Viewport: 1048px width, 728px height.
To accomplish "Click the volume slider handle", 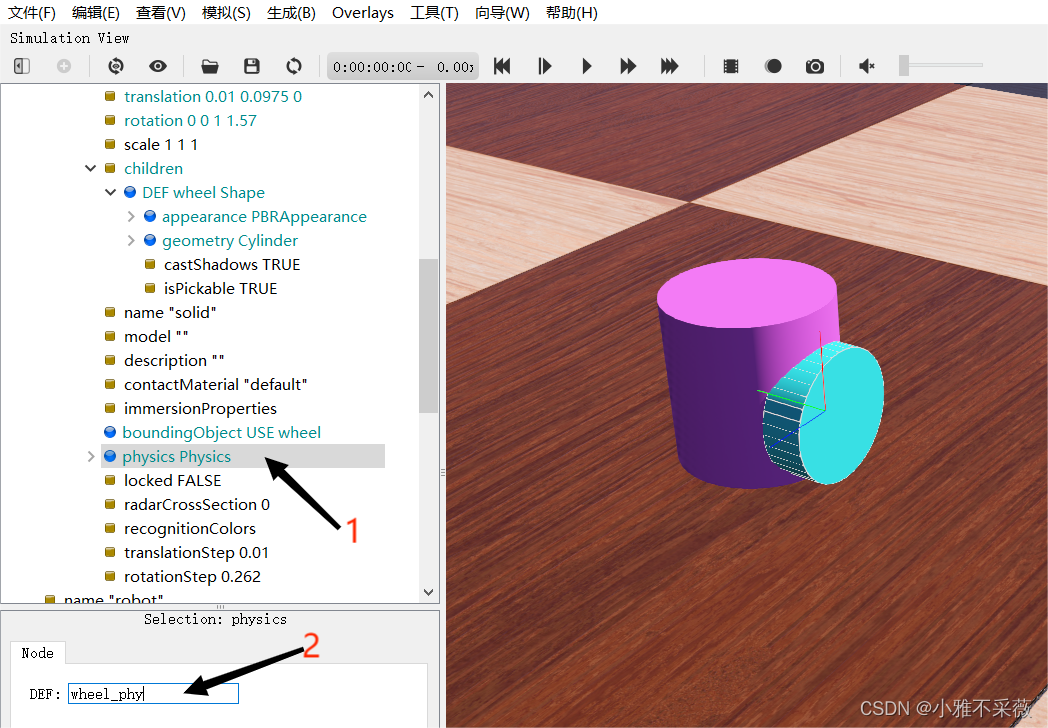I will coord(904,66).
